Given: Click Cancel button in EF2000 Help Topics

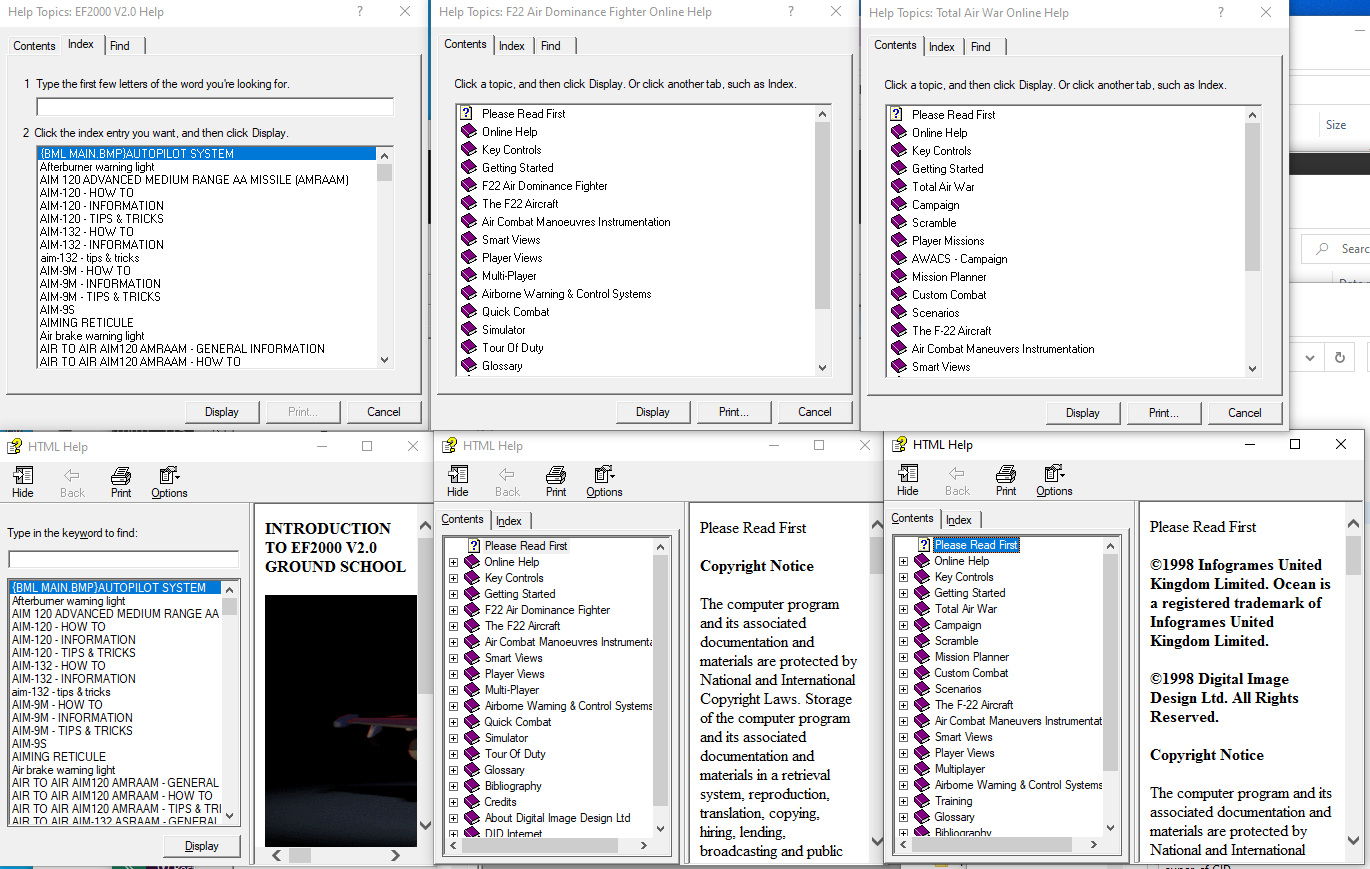Looking at the screenshot, I should point(384,412).
